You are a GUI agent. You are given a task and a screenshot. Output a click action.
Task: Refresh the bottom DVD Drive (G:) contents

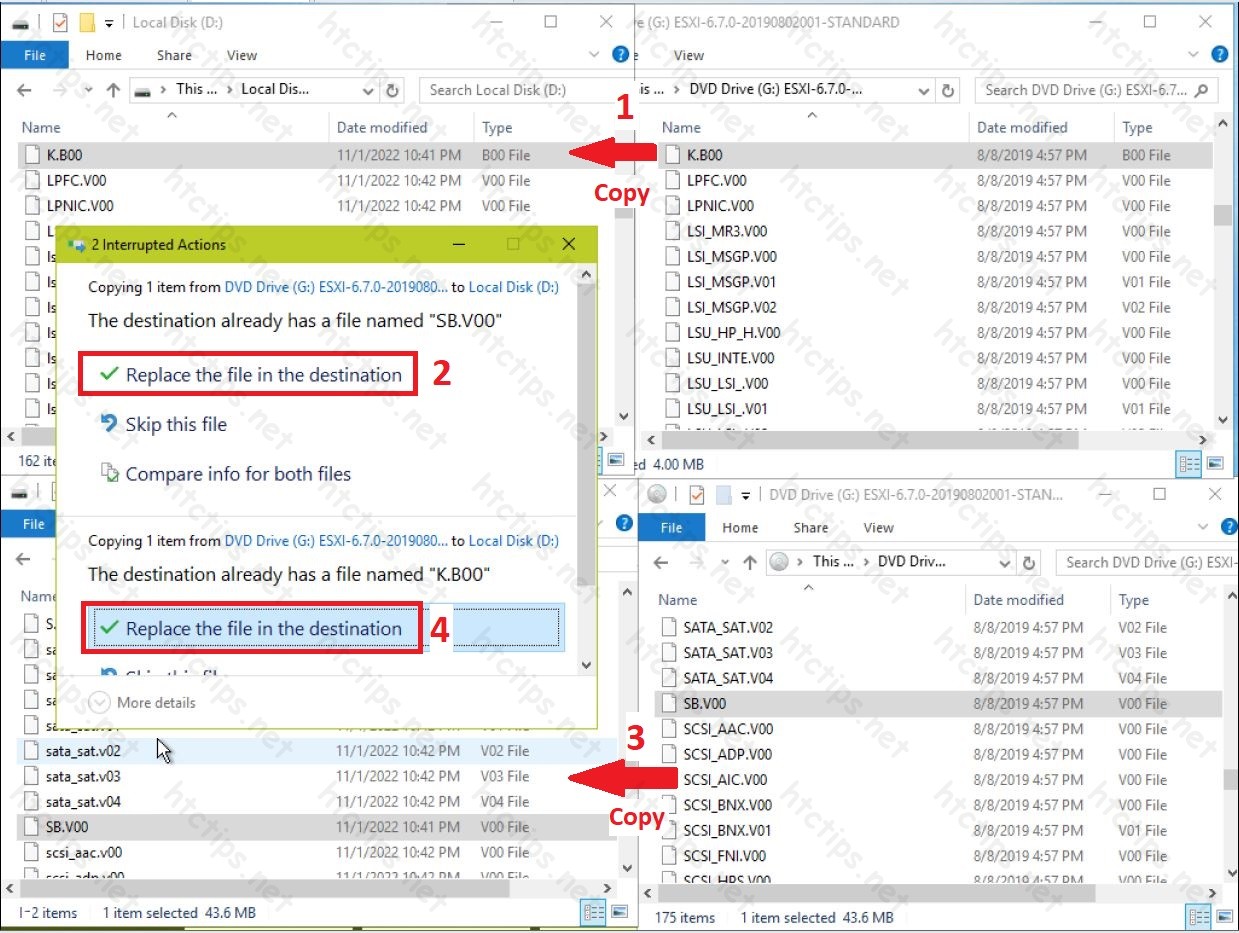pos(1029,562)
